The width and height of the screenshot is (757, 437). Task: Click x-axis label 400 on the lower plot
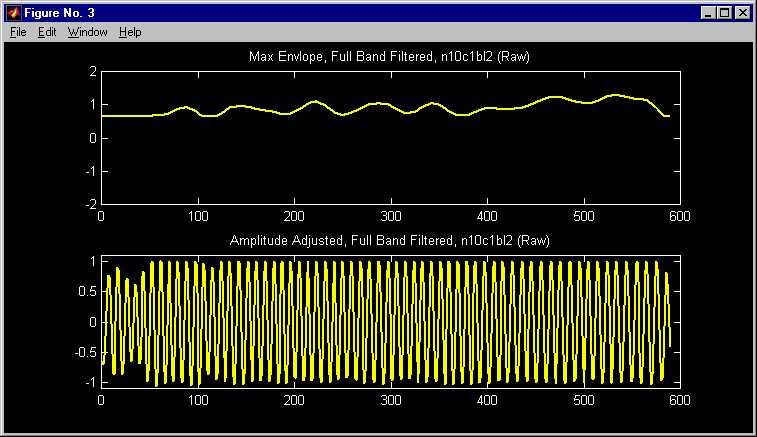click(486, 399)
